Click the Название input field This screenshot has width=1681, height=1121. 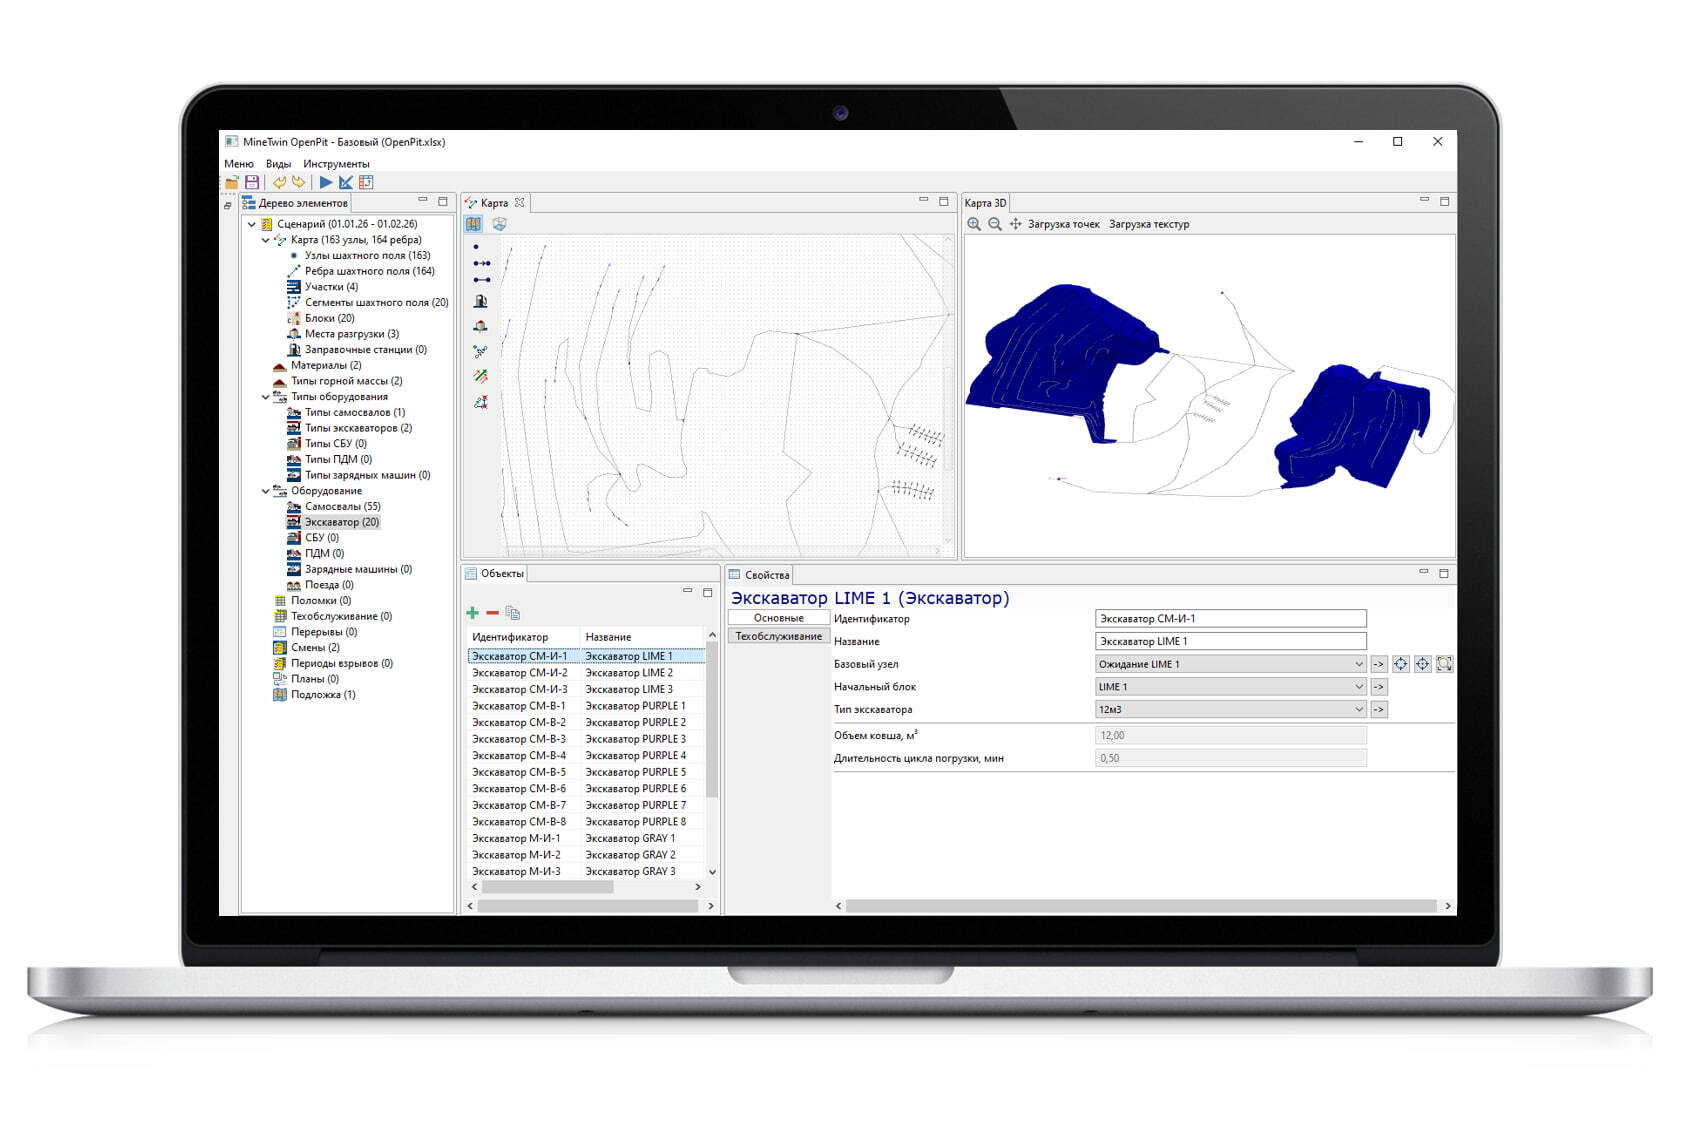(1230, 642)
